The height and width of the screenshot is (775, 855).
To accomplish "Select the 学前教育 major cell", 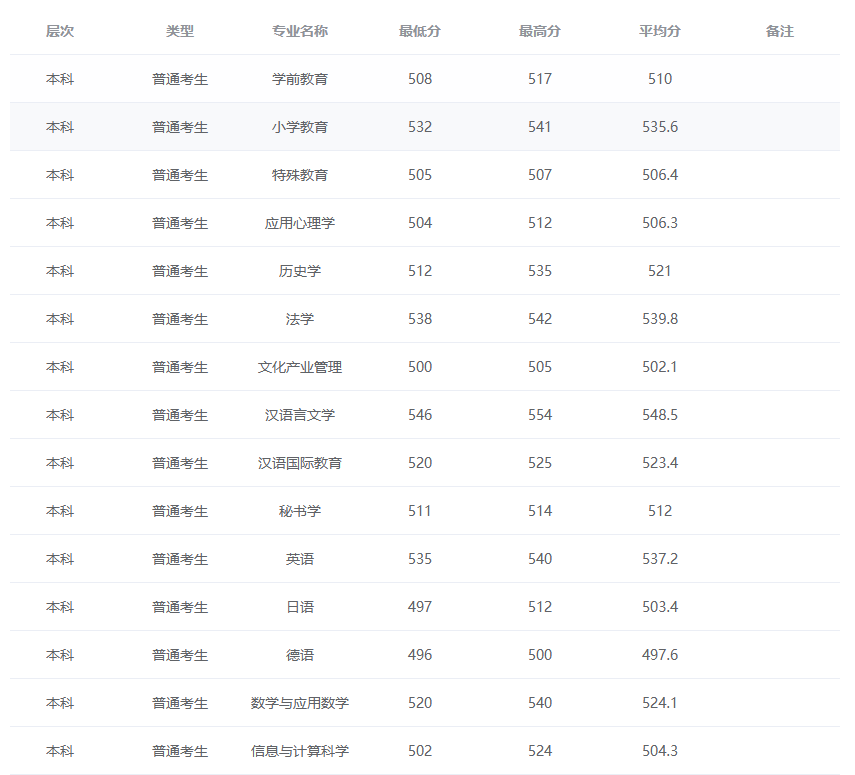I will [300, 79].
